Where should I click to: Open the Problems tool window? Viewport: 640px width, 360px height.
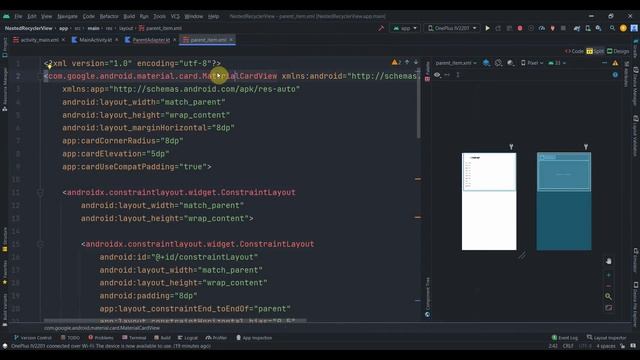pyautogui.click(x=101, y=338)
